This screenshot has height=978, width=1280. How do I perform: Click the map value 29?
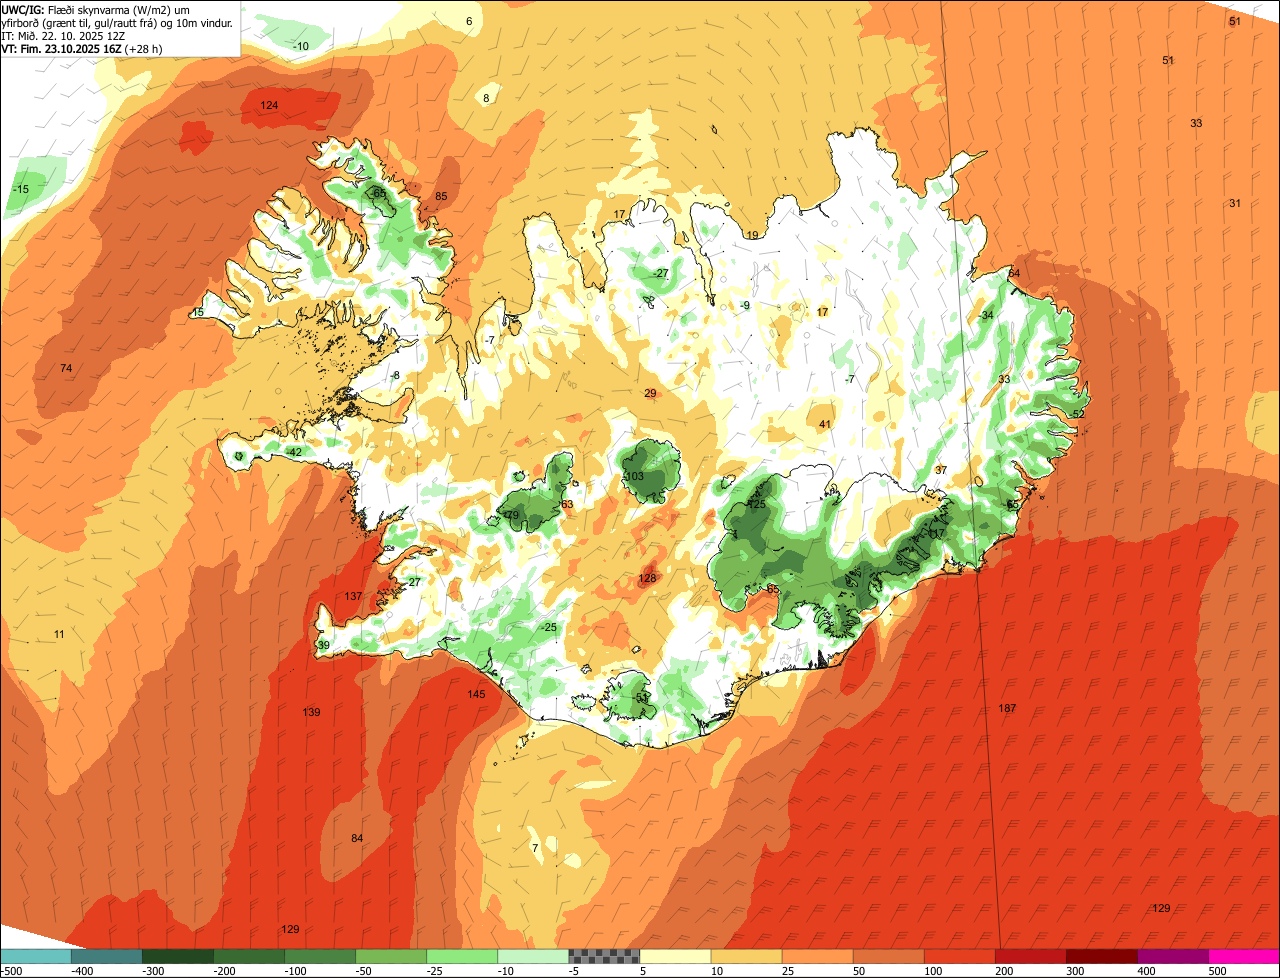pyautogui.click(x=650, y=393)
